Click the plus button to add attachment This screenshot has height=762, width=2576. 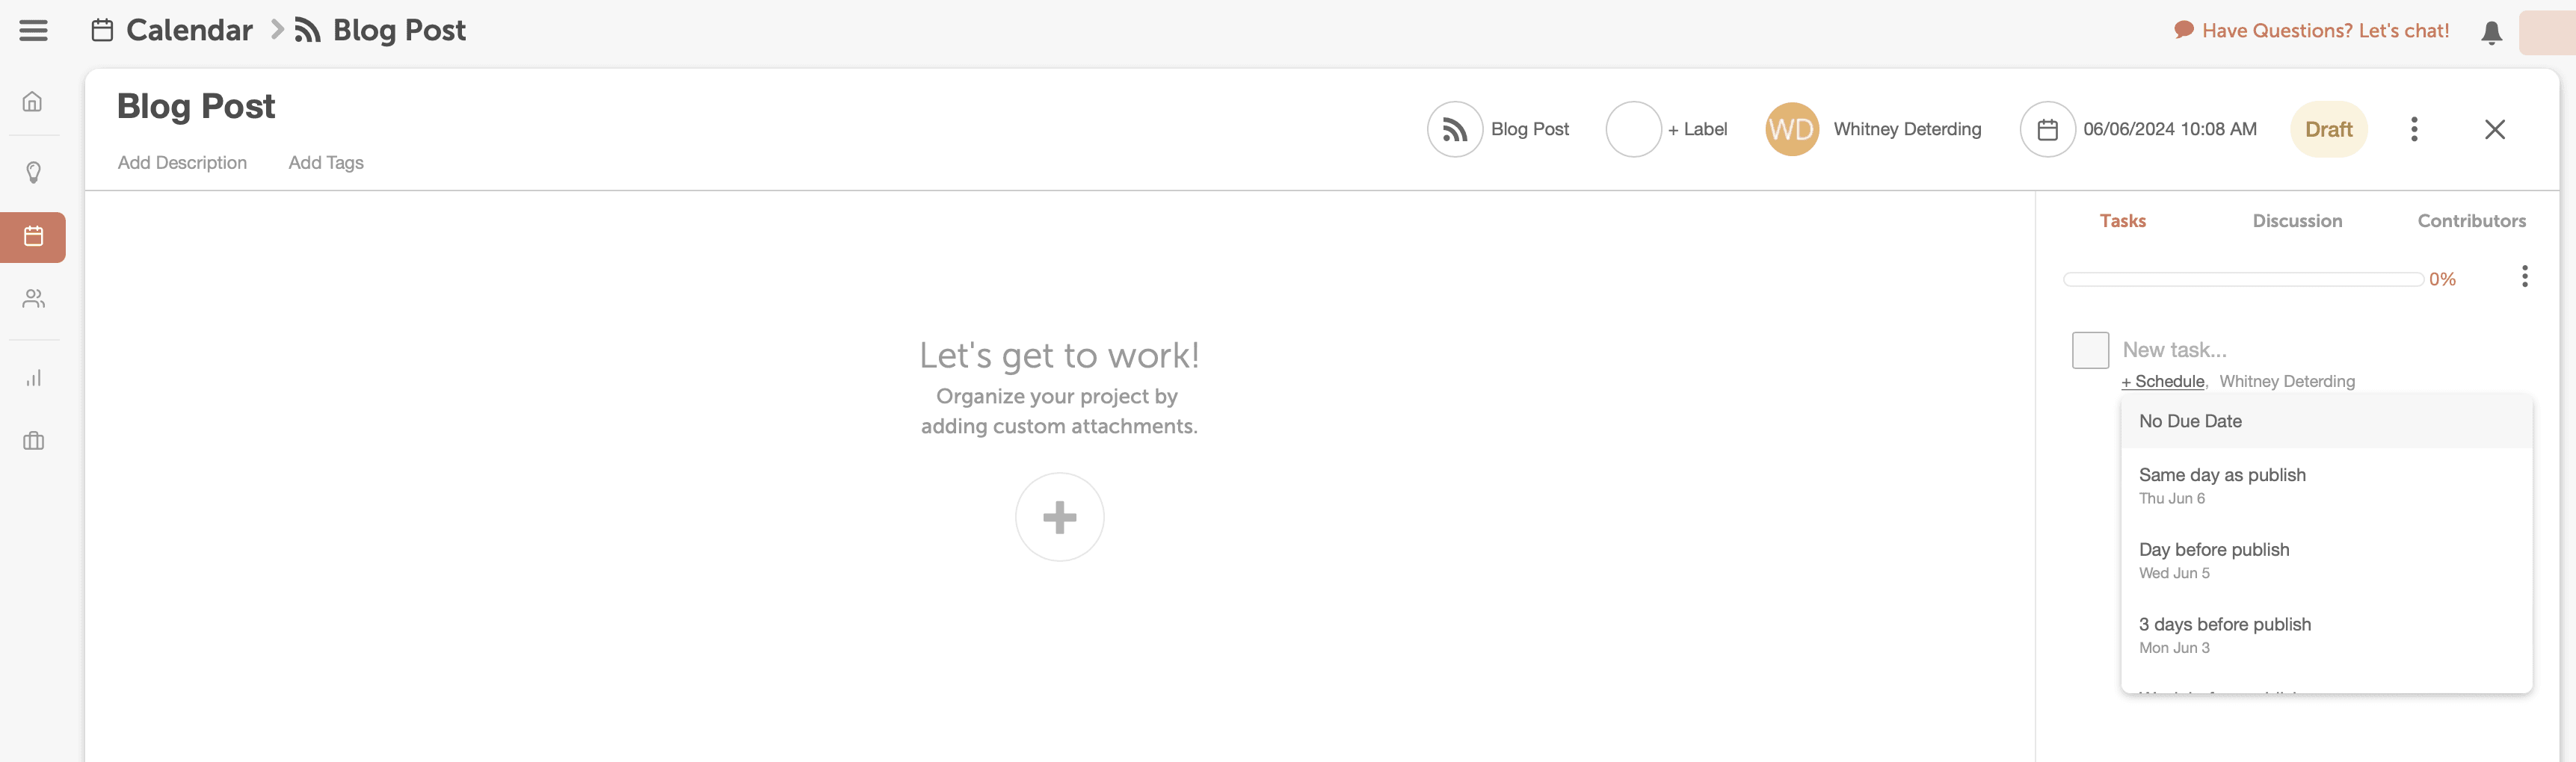click(1059, 517)
